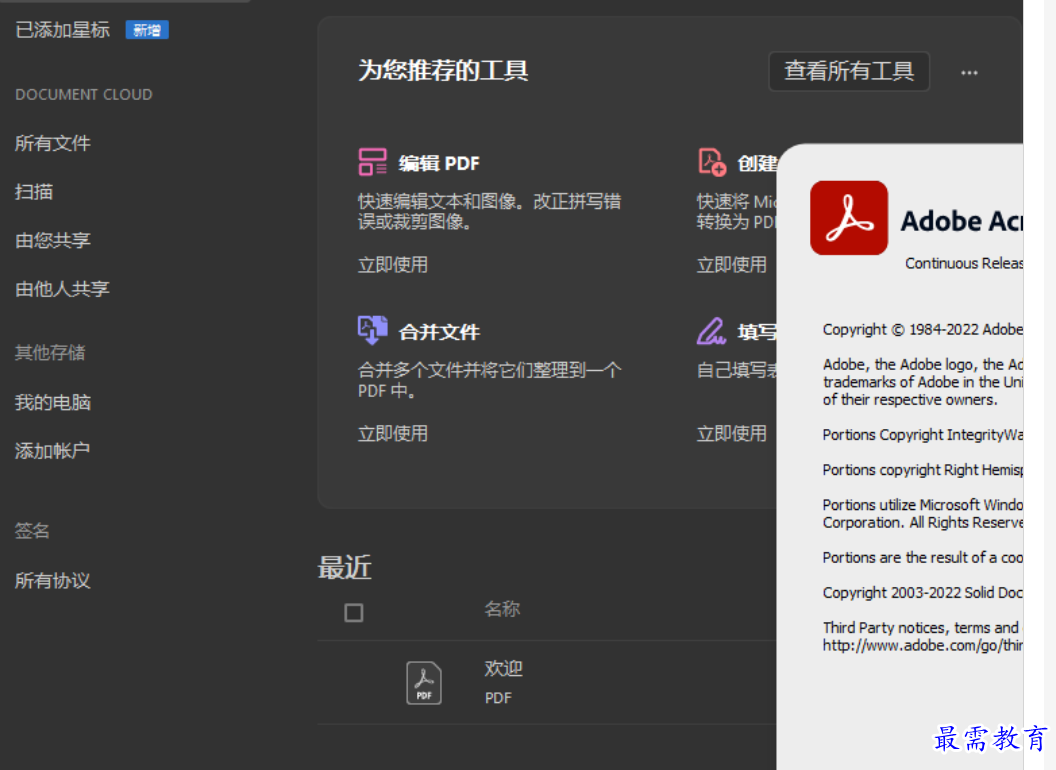Click the third party notices URL in About dialog
This screenshot has width=1056, height=770.
[923, 645]
